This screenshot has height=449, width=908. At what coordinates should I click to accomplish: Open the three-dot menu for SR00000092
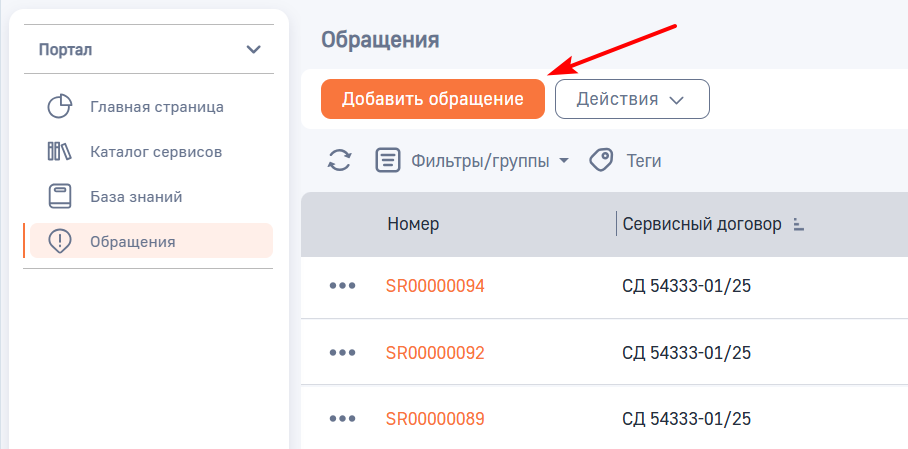342,353
